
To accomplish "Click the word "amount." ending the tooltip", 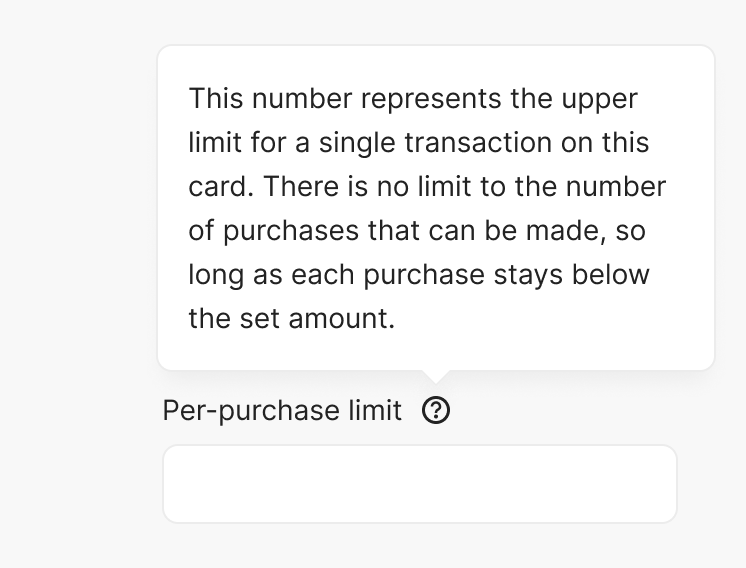I will tap(342, 319).
